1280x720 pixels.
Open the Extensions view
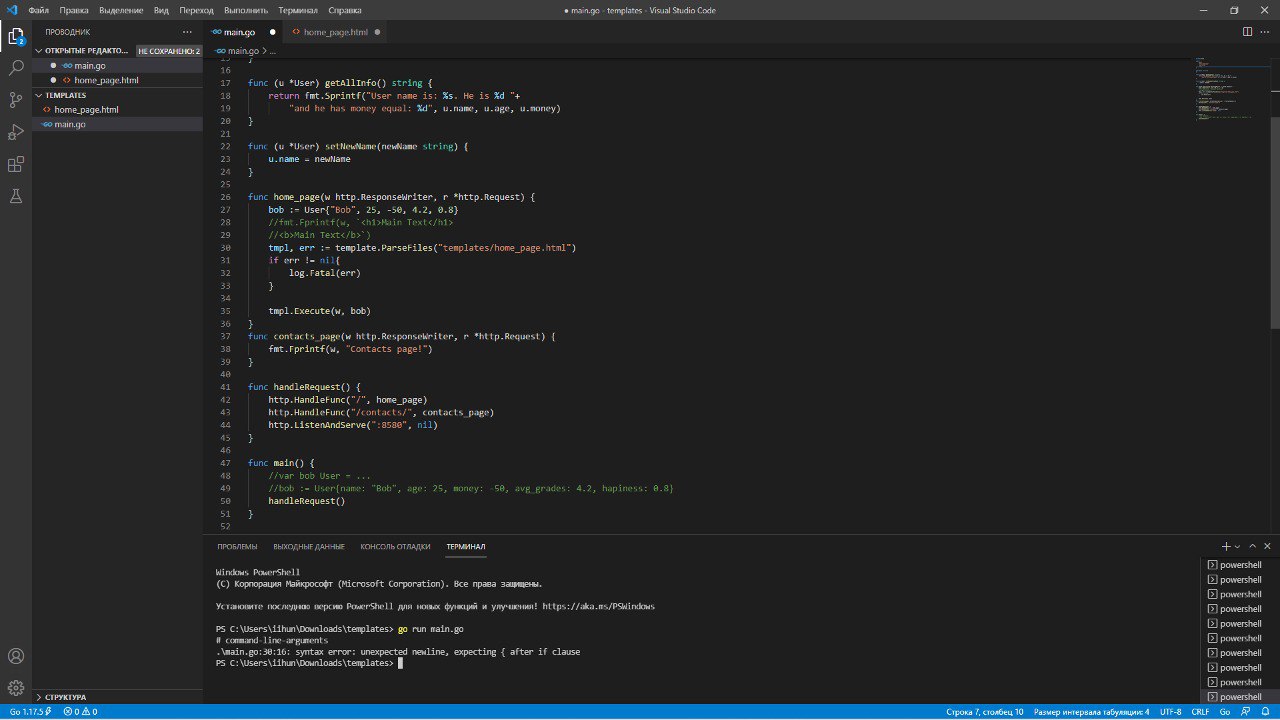click(x=16, y=164)
